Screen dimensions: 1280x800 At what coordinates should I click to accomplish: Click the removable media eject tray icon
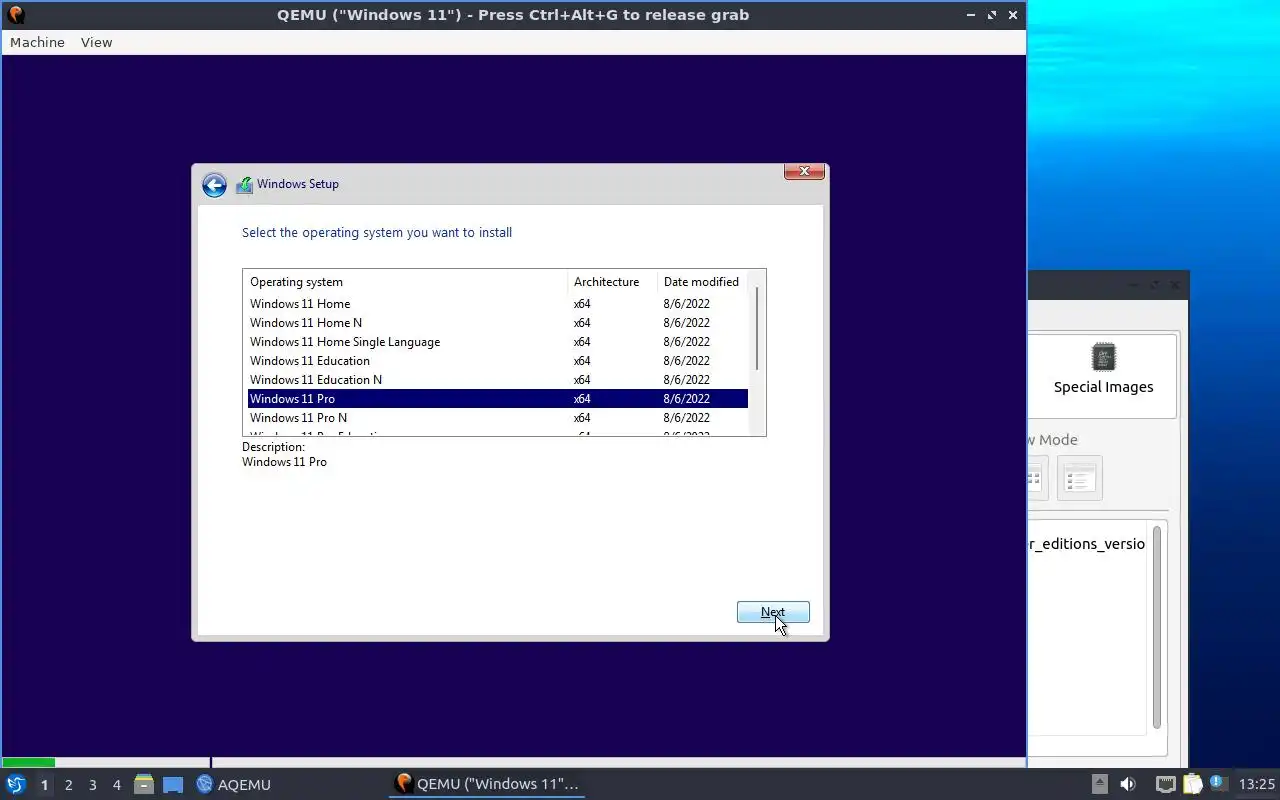tap(1099, 784)
